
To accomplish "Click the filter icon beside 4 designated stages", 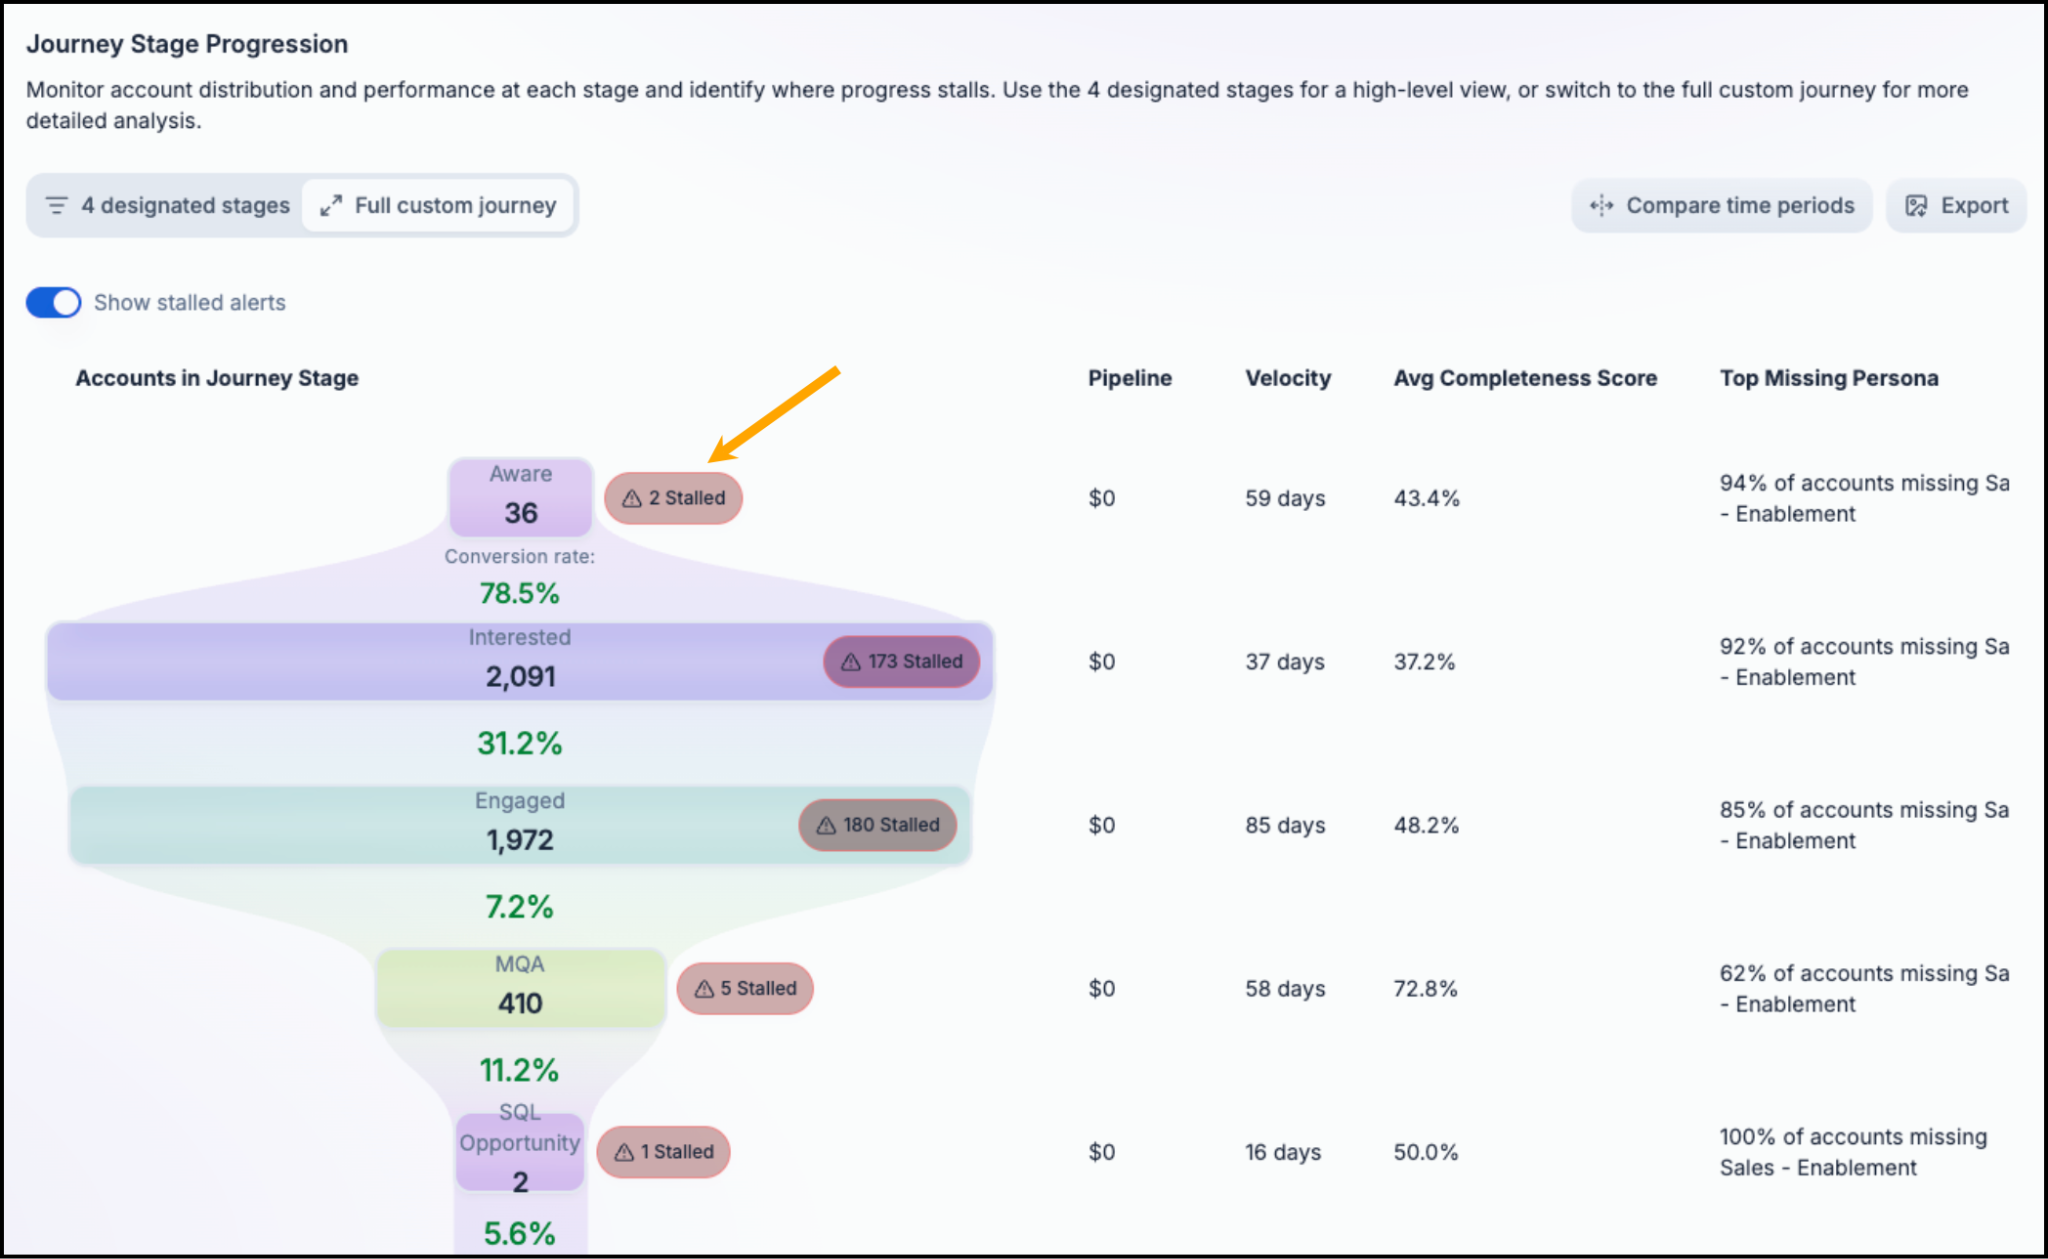I will click(x=57, y=205).
